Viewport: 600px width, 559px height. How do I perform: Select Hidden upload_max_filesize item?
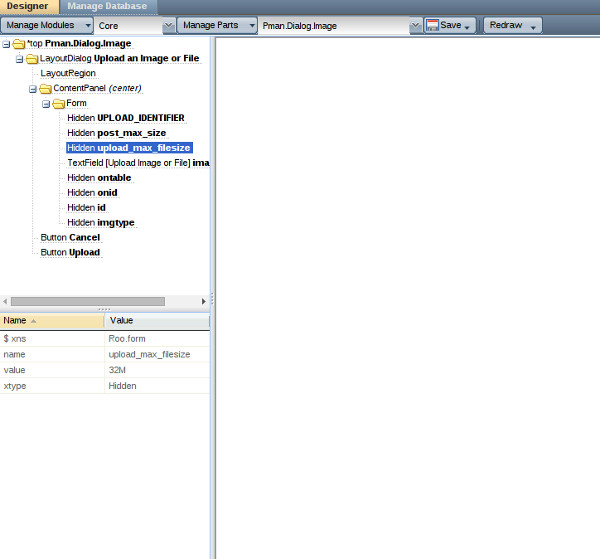129,148
